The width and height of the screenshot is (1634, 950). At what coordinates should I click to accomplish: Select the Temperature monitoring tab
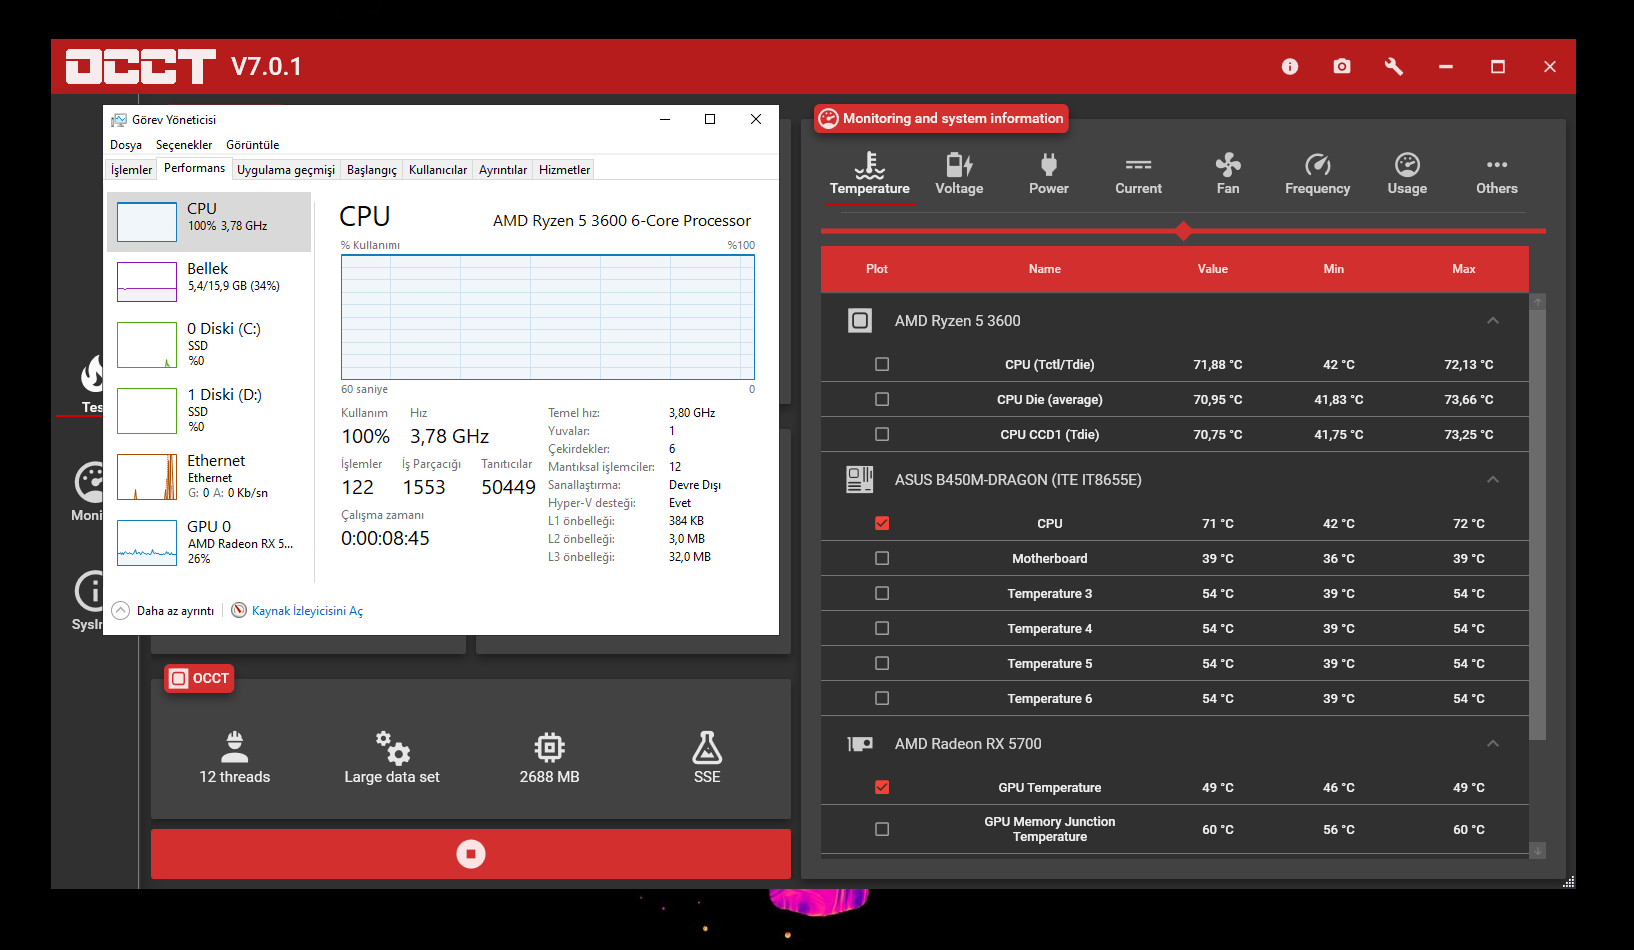[870, 174]
